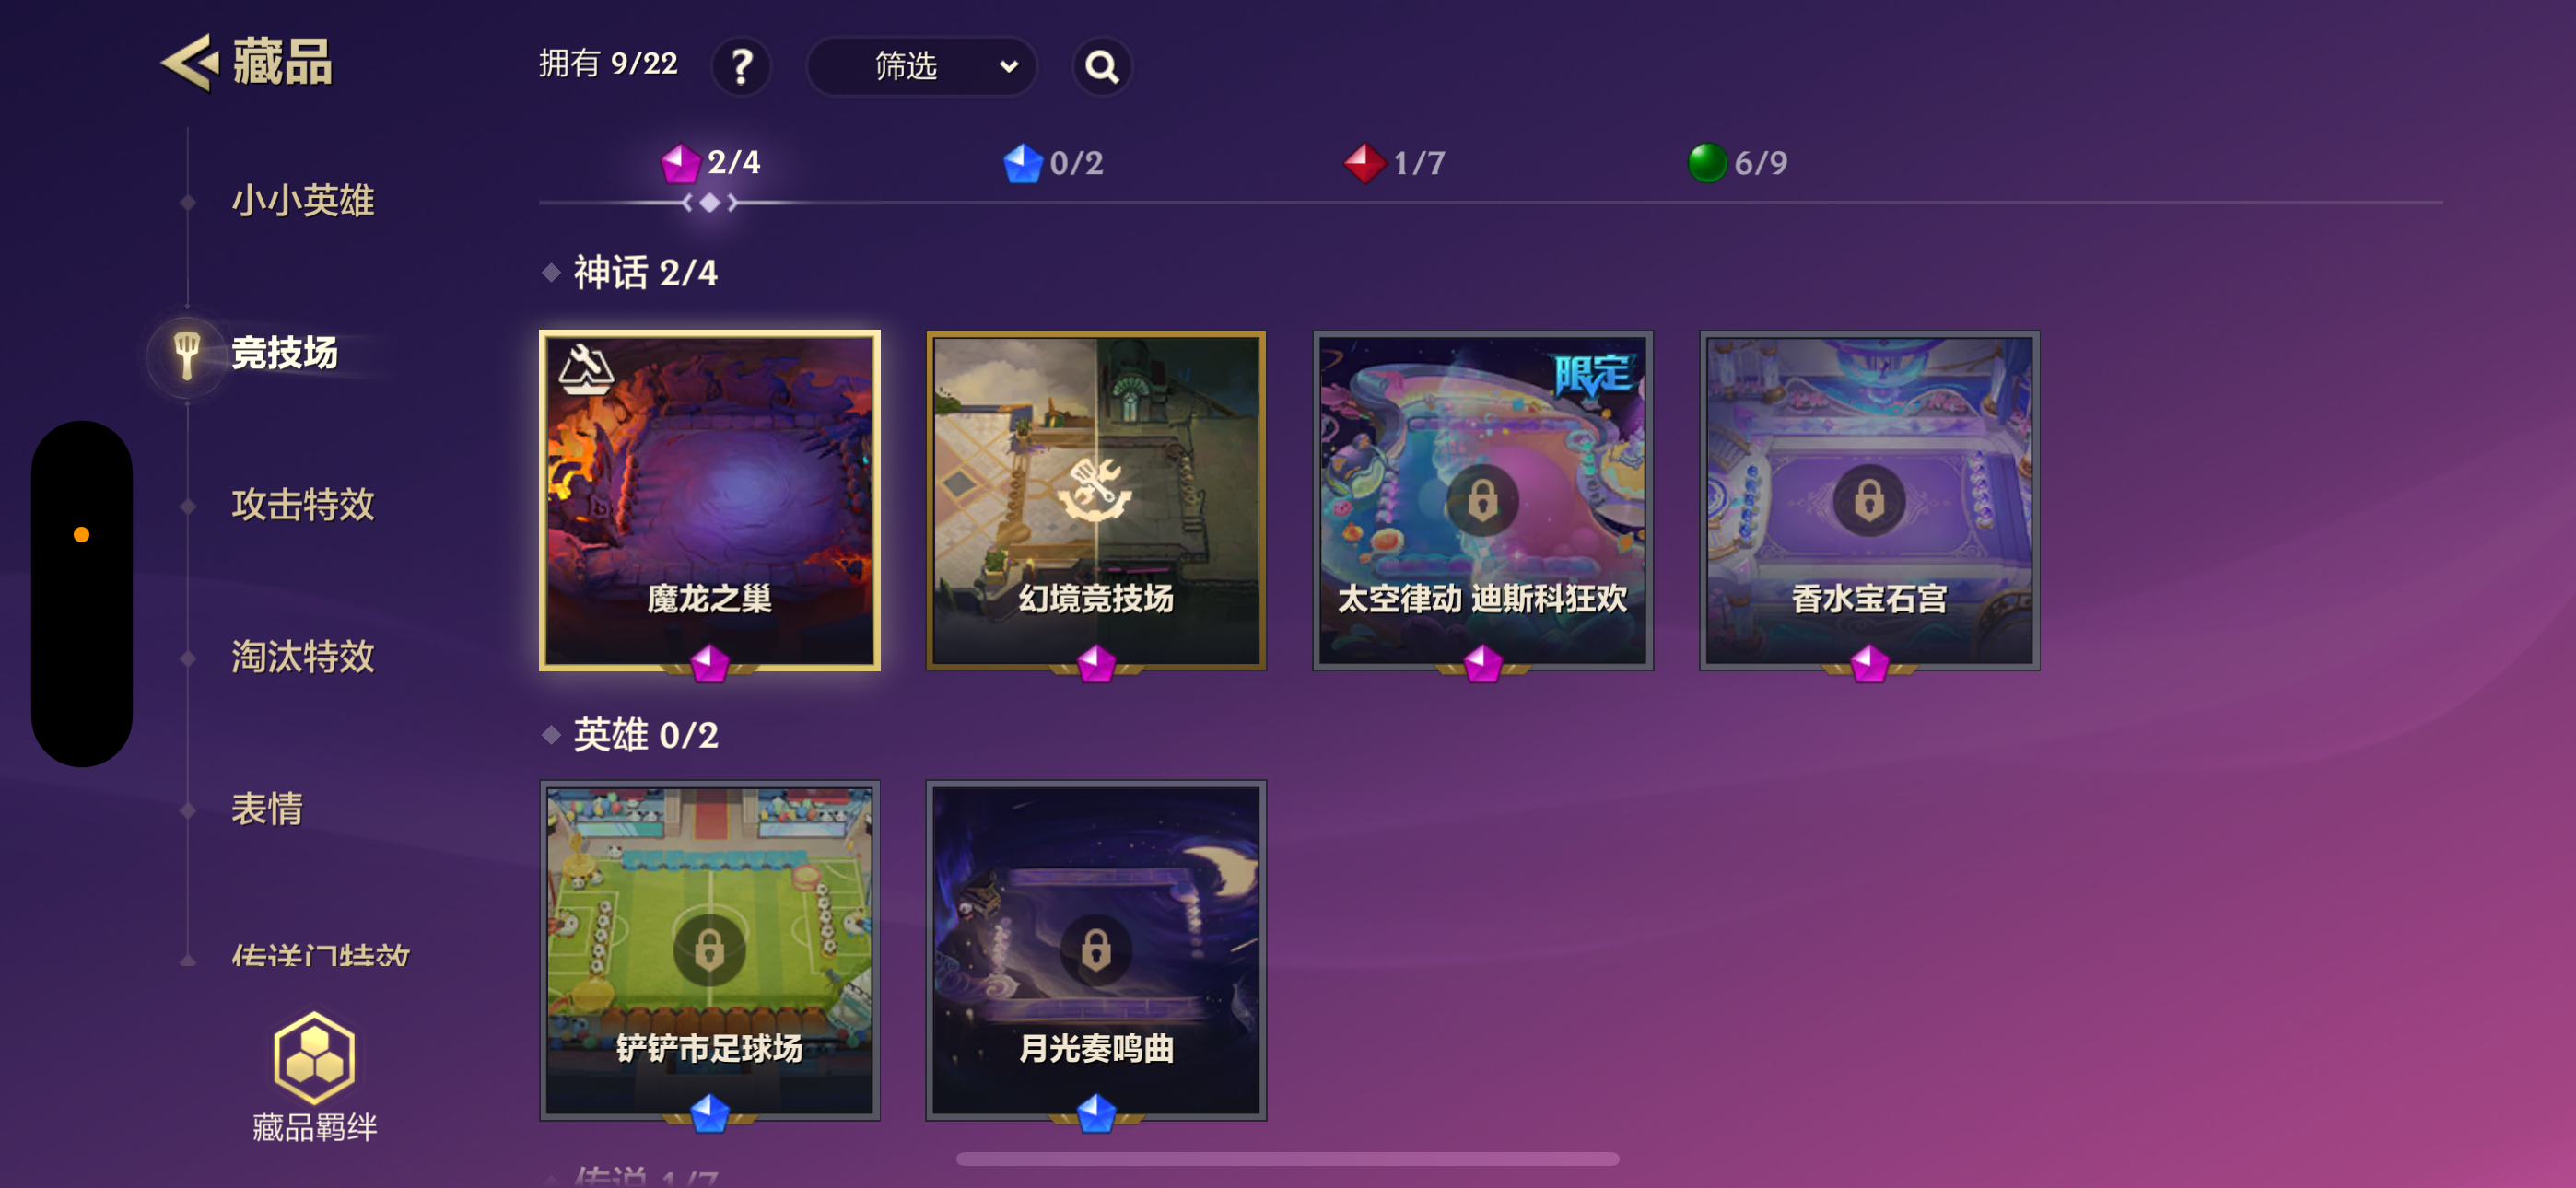Image resolution: width=2576 pixels, height=1188 pixels.
Task: Open 淘汰特效 category
Action: pyautogui.click(x=303, y=657)
